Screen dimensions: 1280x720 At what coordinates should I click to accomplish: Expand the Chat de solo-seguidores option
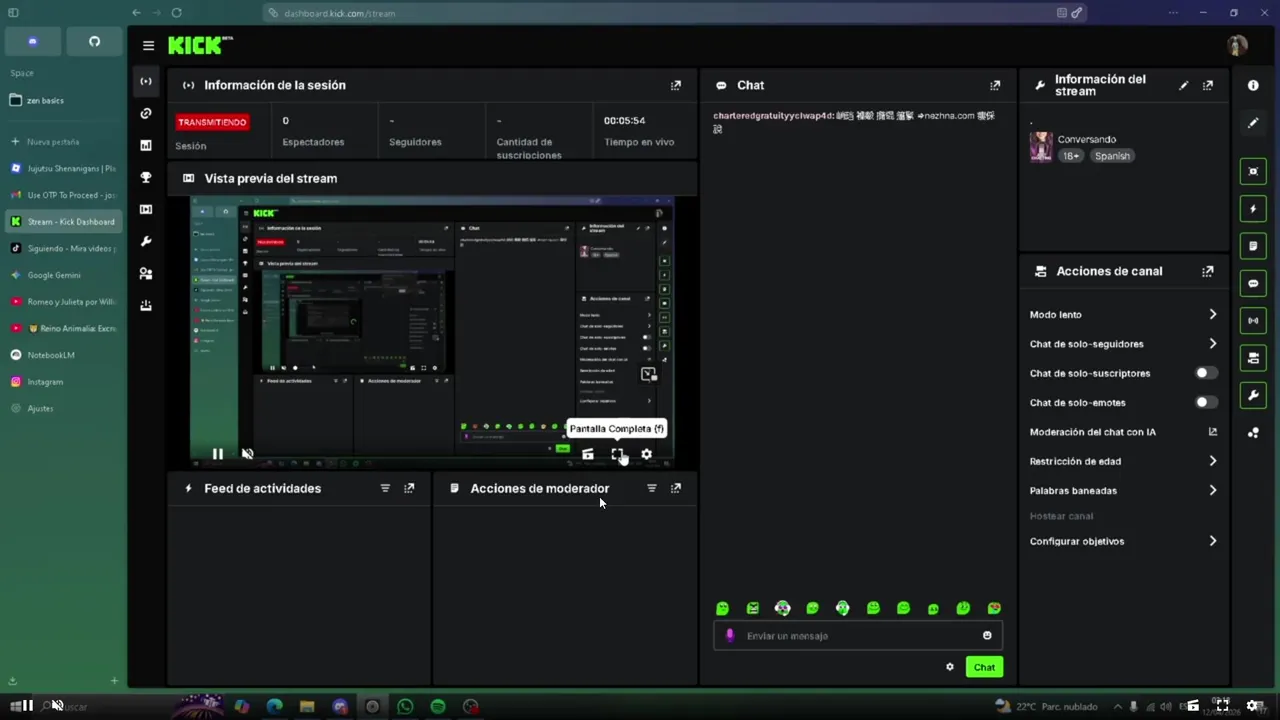(x=1123, y=343)
